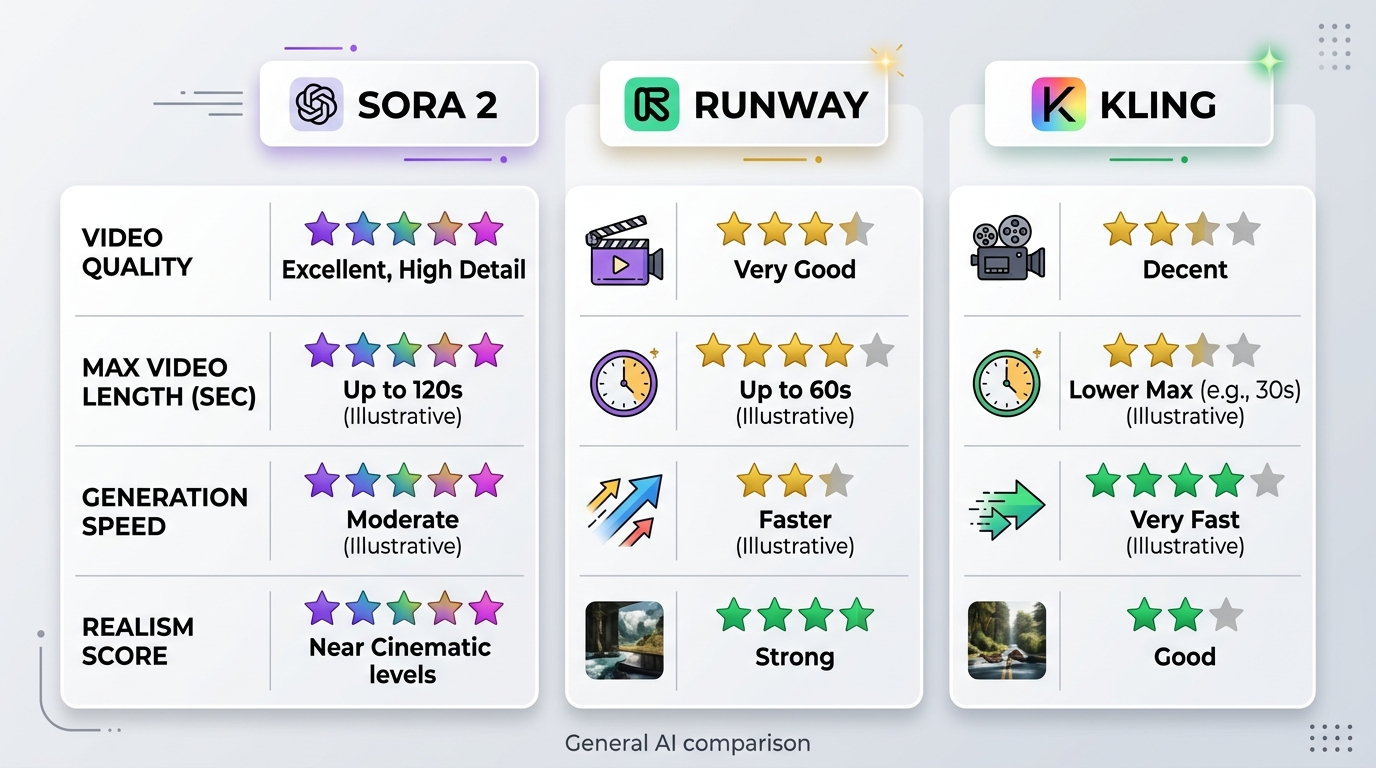This screenshot has height=768, width=1376.
Task: Click the GENERATION SPEED row label
Action: point(164,511)
